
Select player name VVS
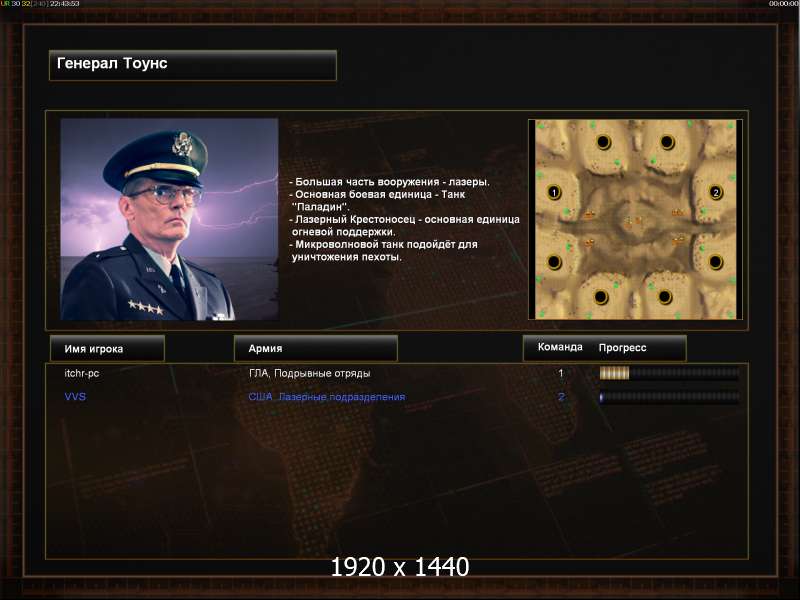[x=75, y=396]
